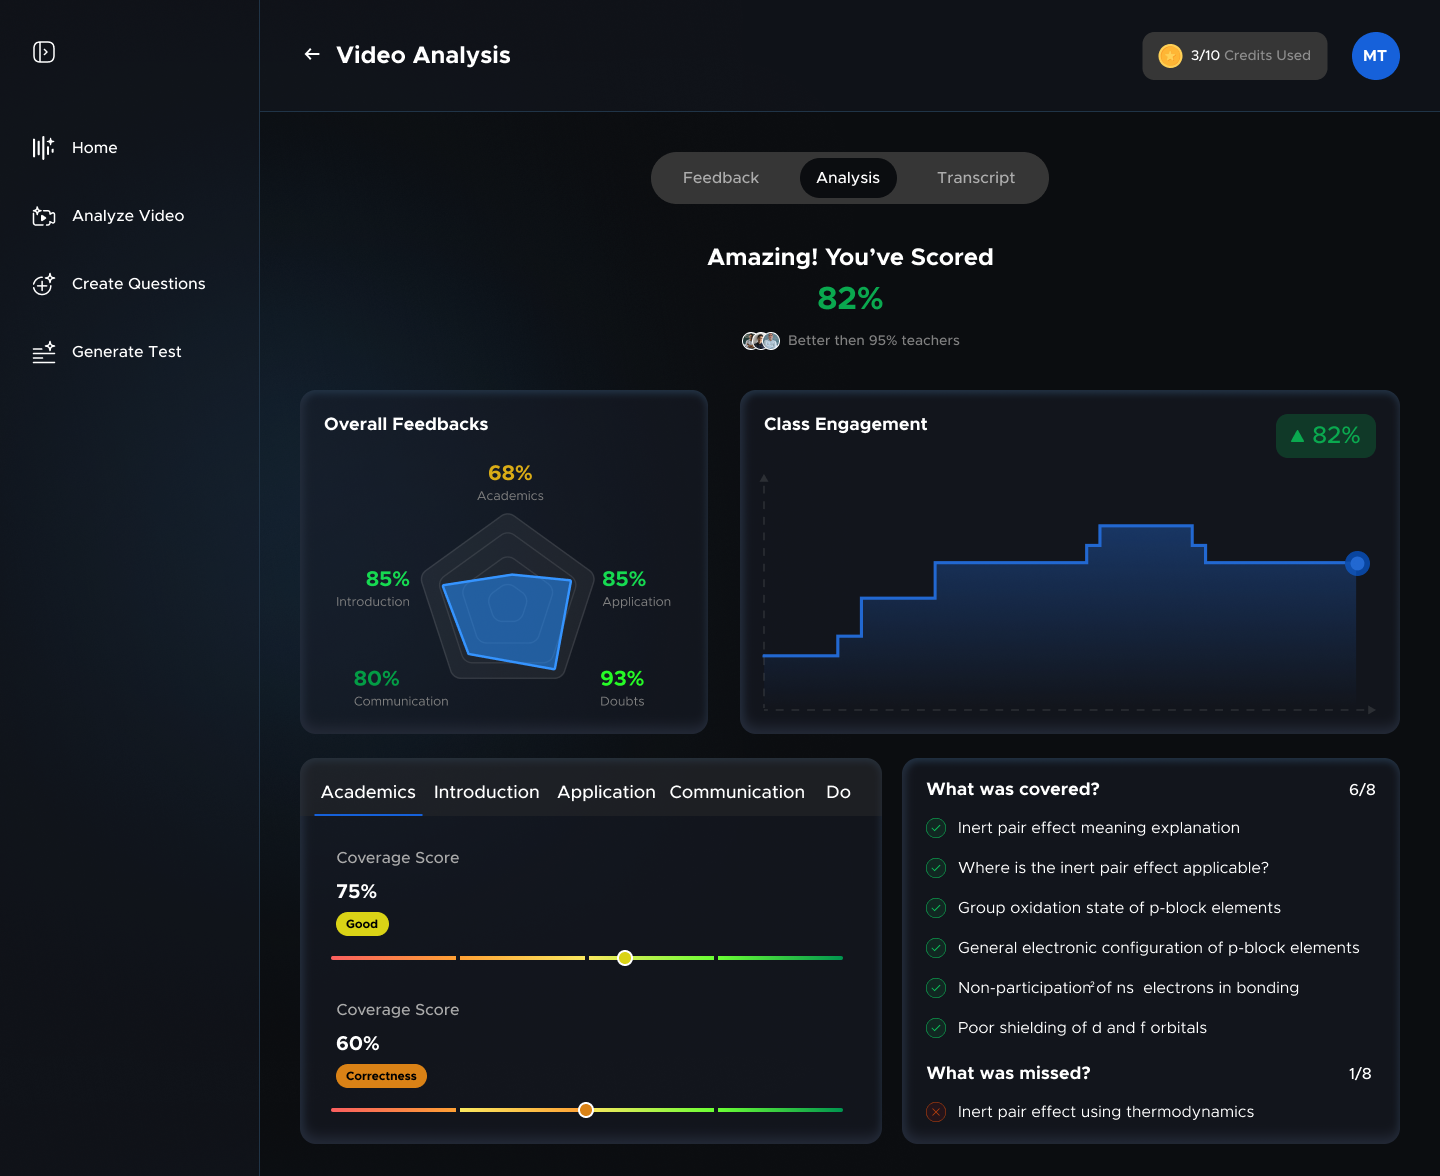Click the back arrow beside Video Analysis
This screenshot has width=1440, height=1176.
pos(311,54)
